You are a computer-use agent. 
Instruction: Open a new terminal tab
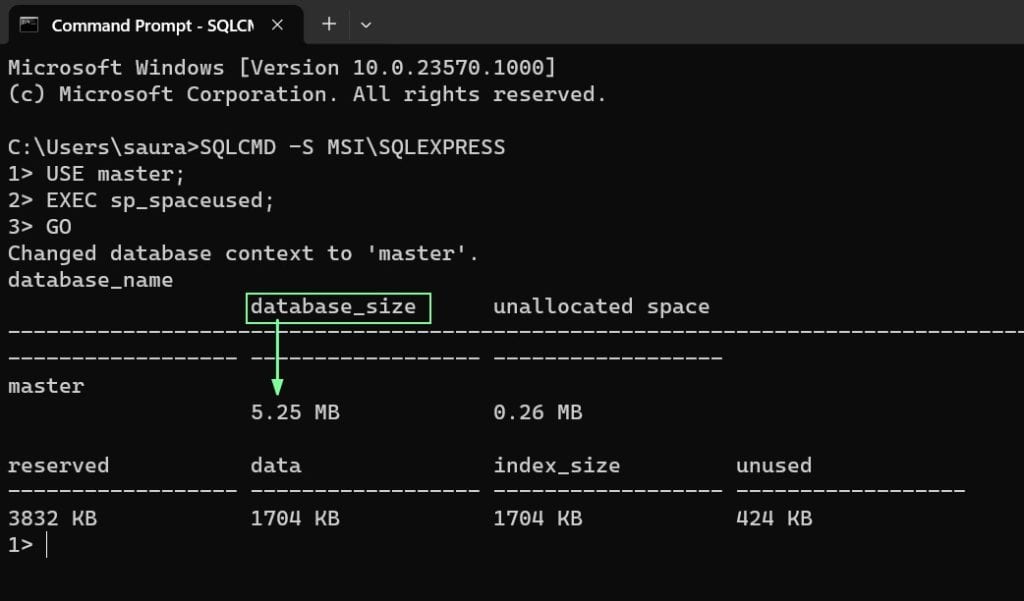pos(328,25)
